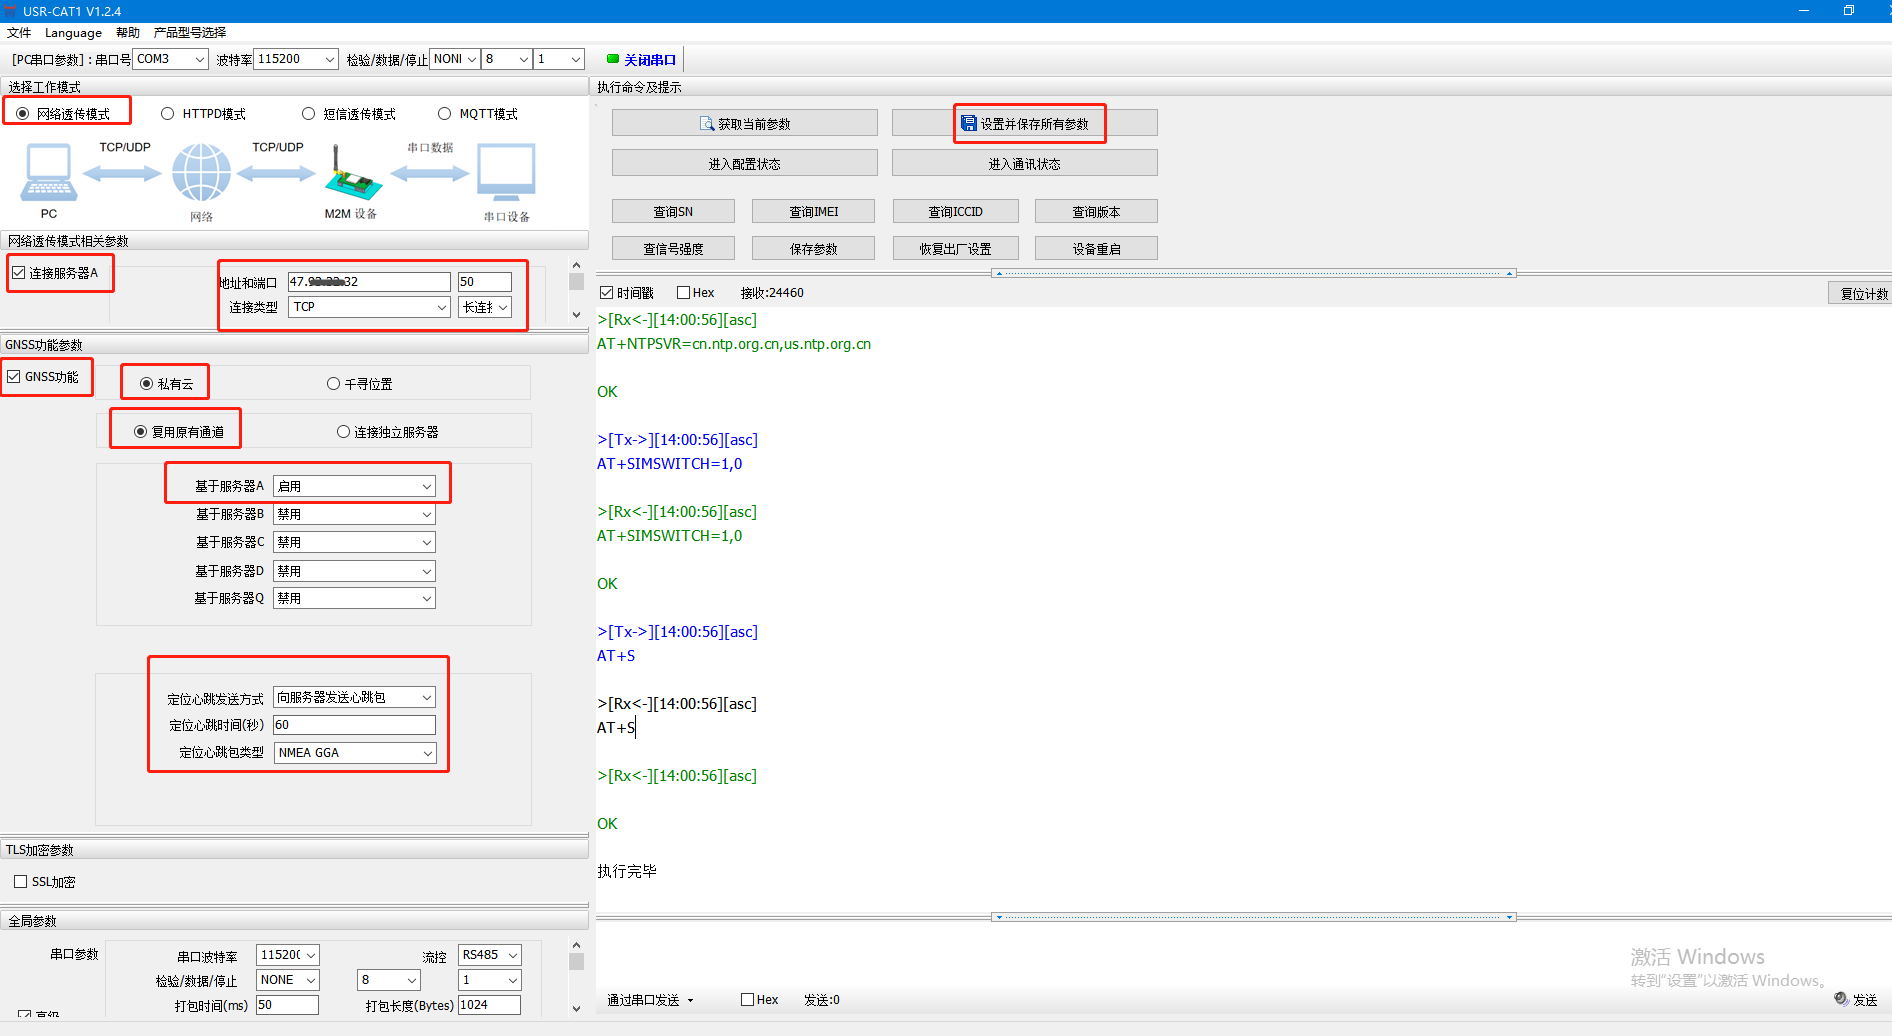The height and width of the screenshot is (1036, 1892).
Task: Click the M2M device module icon
Action: (352, 174)
